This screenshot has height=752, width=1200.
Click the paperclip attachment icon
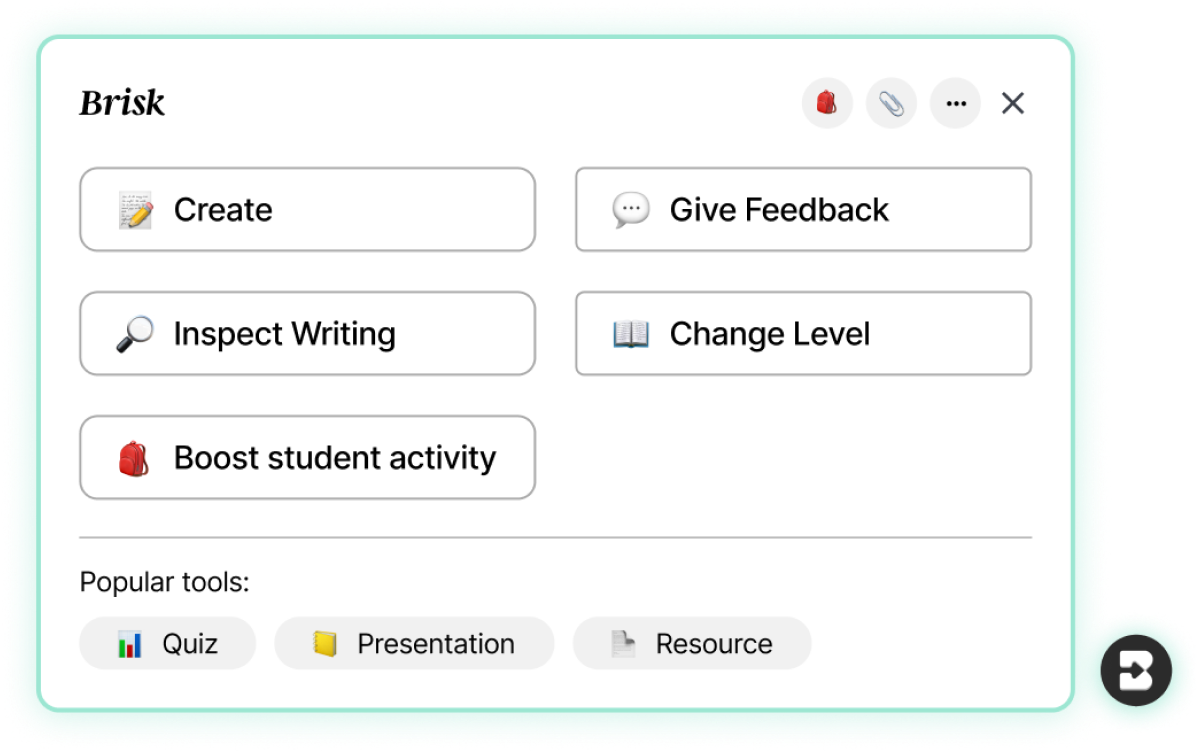pyautogui.click(x=891, y=103)
